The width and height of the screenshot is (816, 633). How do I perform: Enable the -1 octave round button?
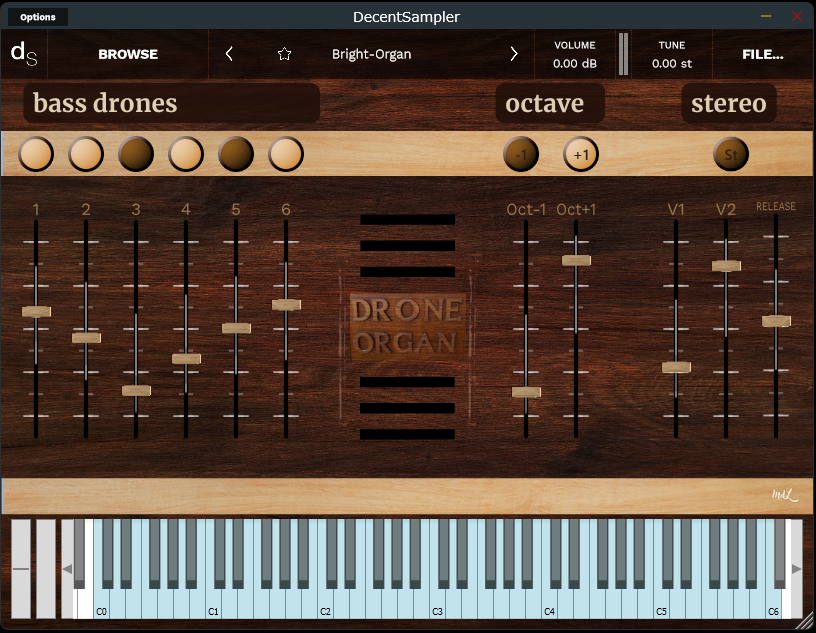click(x=521, y=154)
